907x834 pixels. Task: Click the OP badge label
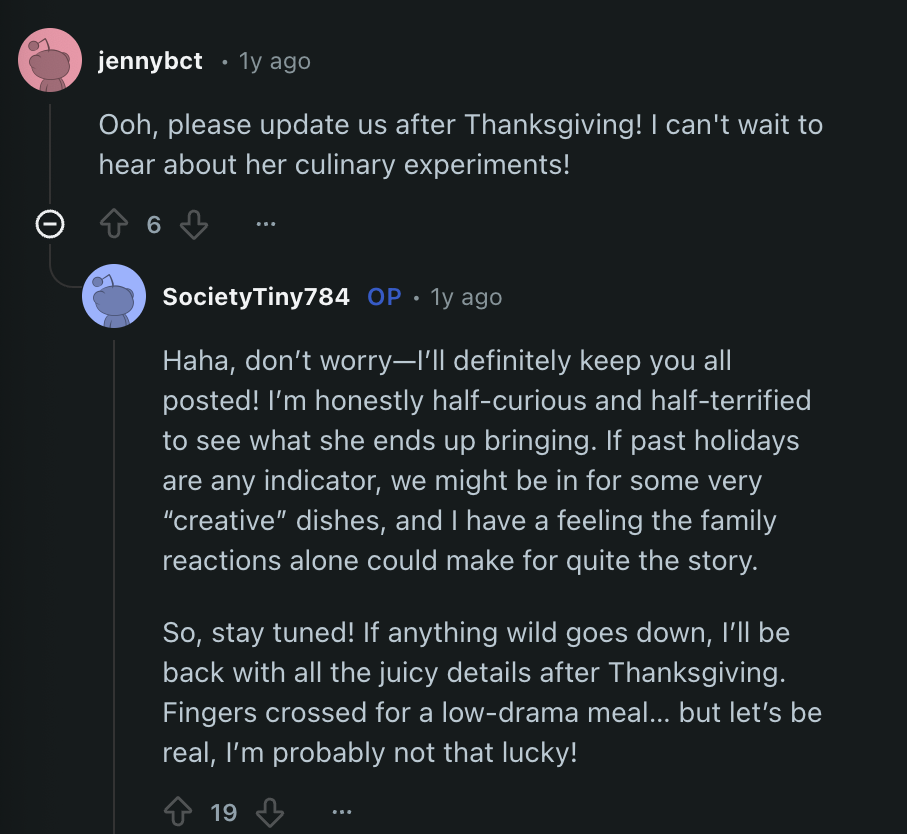pyautogui.click(x=384, y=297)
